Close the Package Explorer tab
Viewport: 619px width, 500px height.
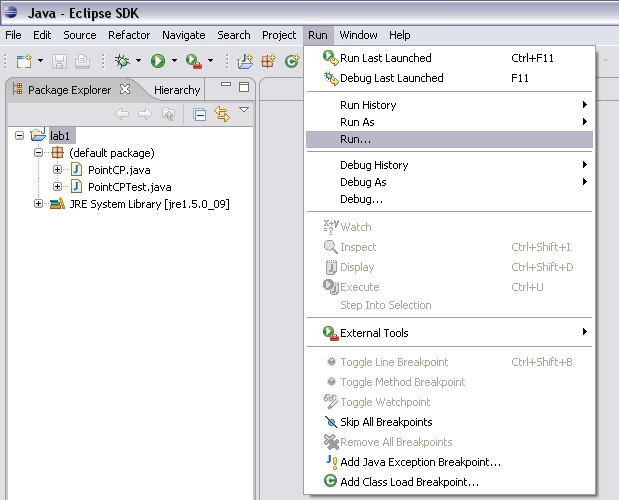pos(125,89)
